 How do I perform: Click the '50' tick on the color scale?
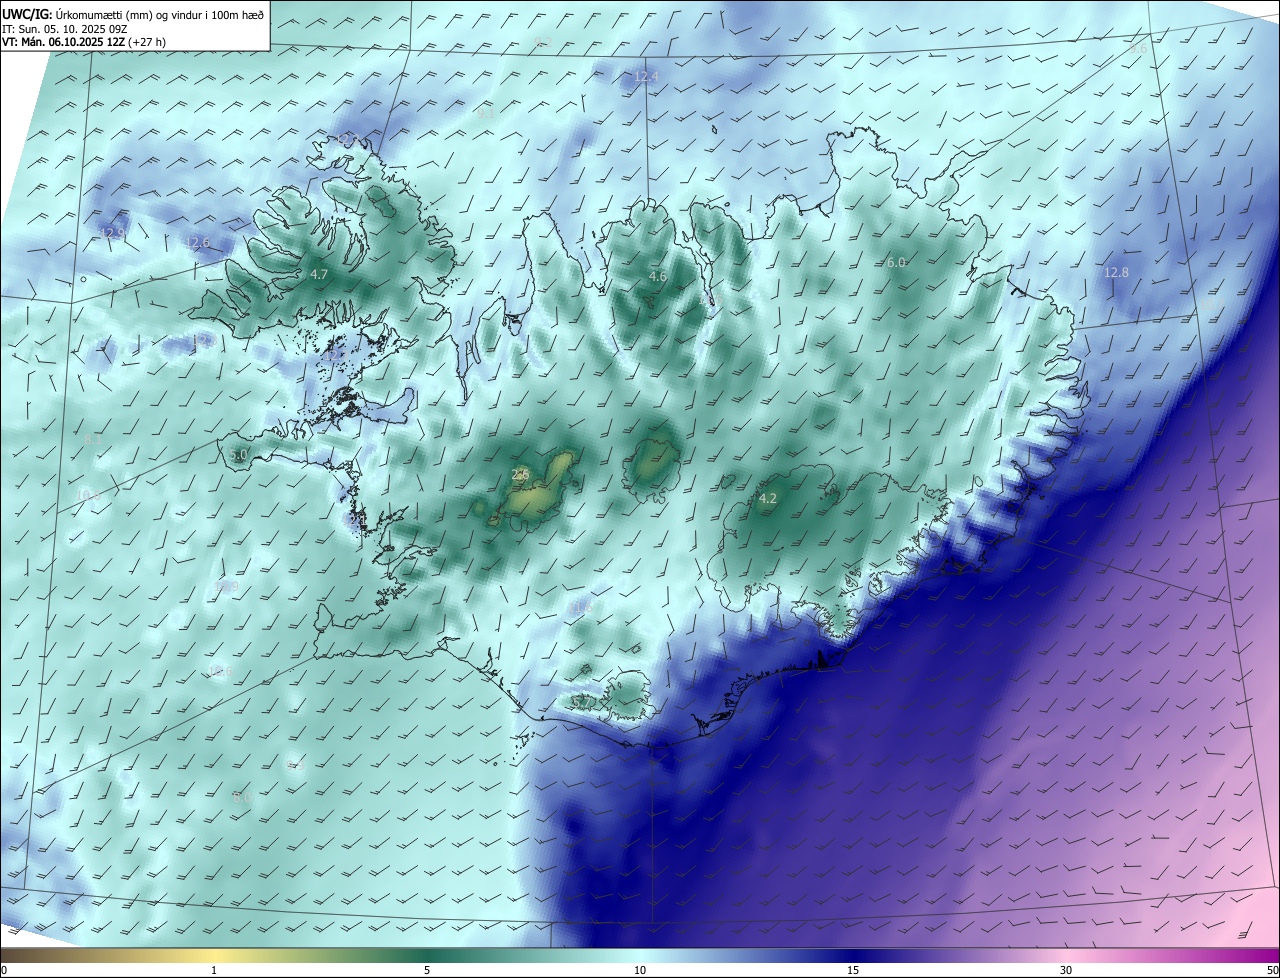(1272, 970)
